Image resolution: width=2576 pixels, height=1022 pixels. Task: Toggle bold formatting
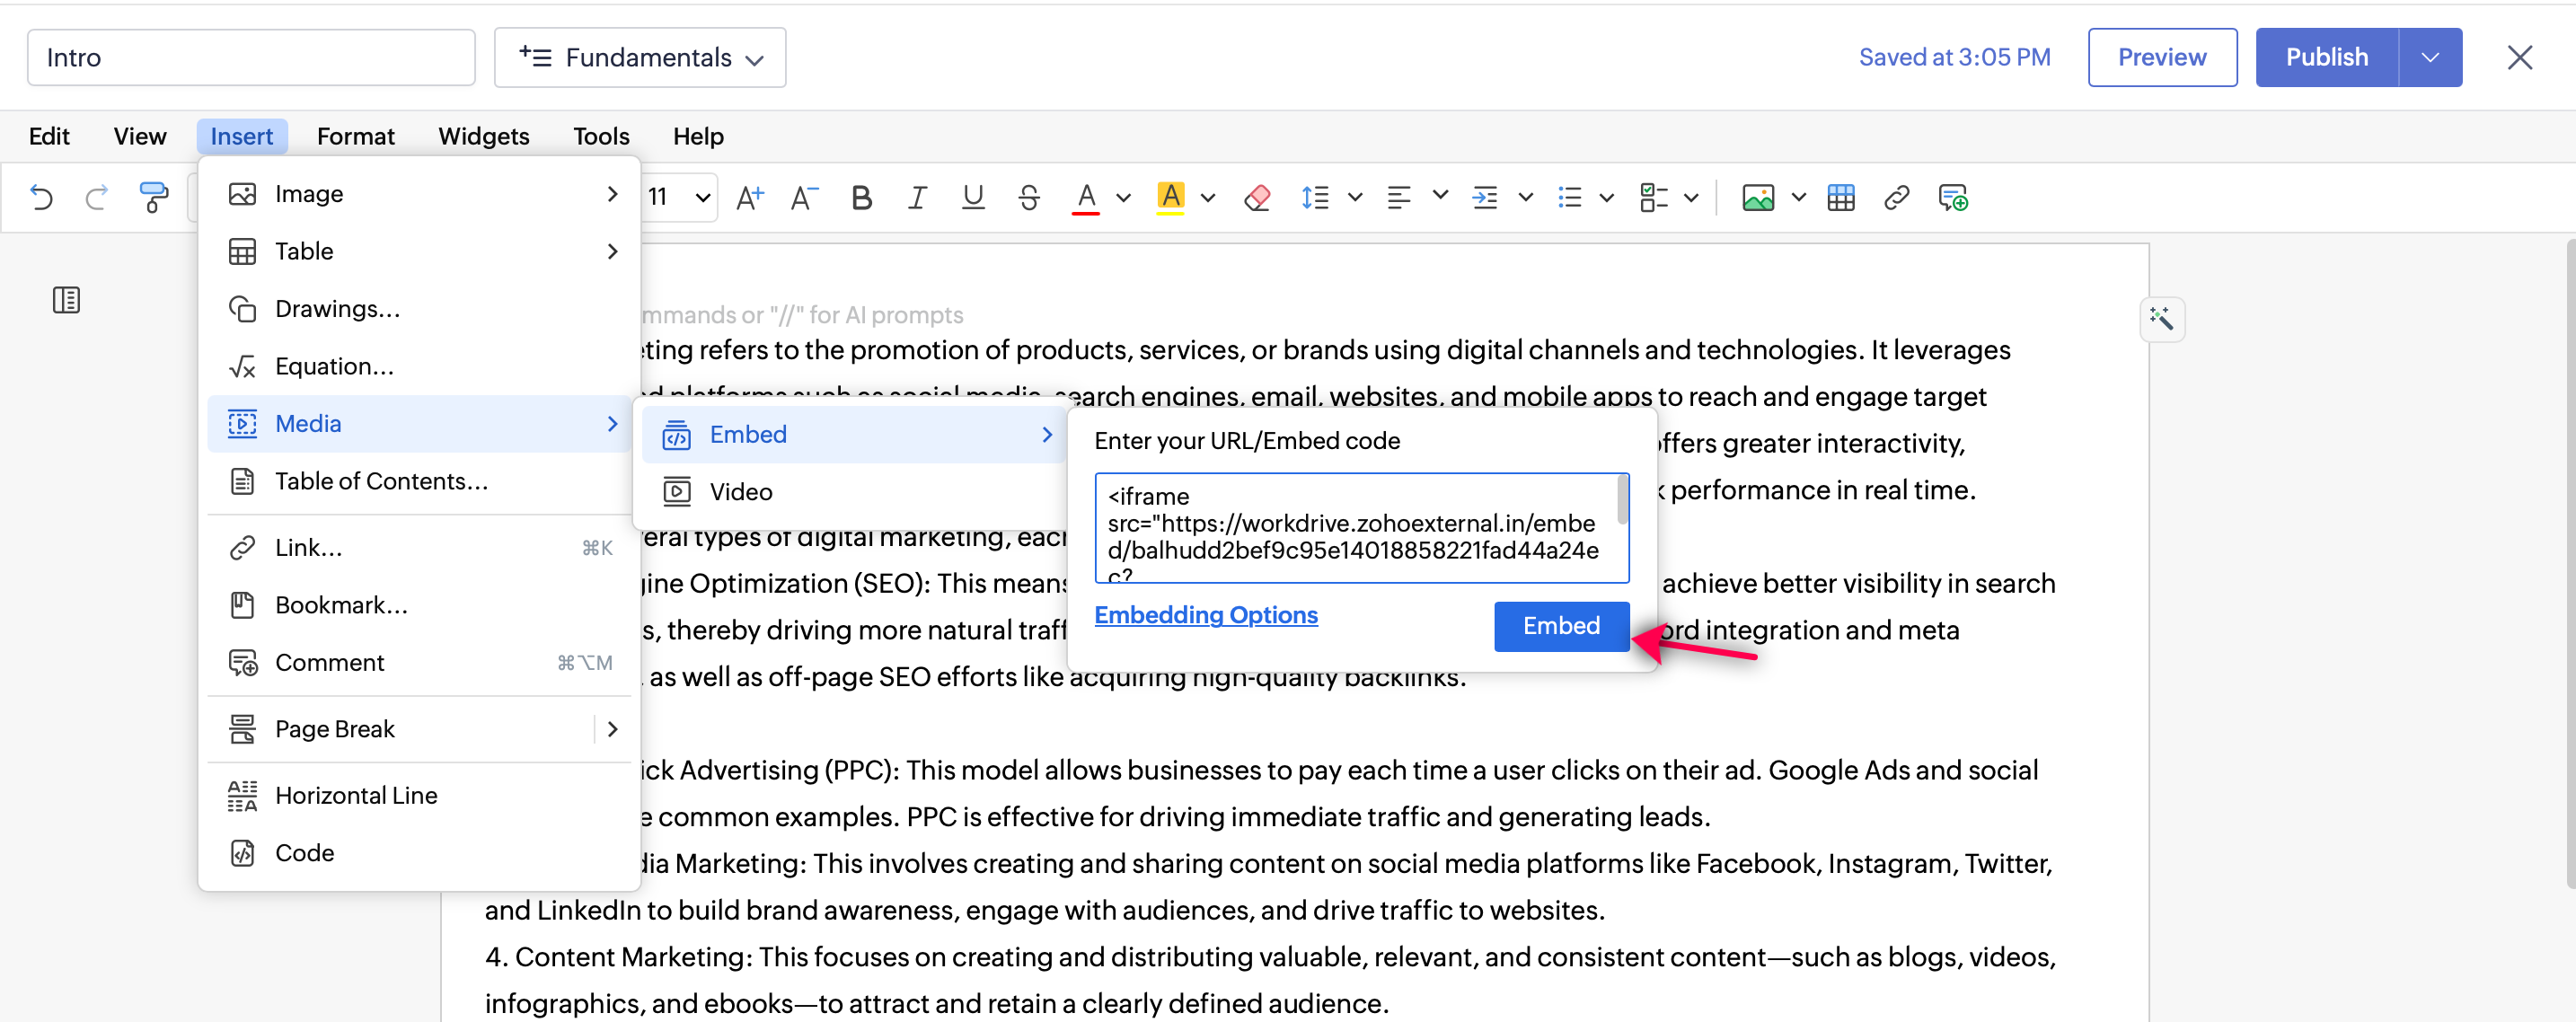point(861,198)
